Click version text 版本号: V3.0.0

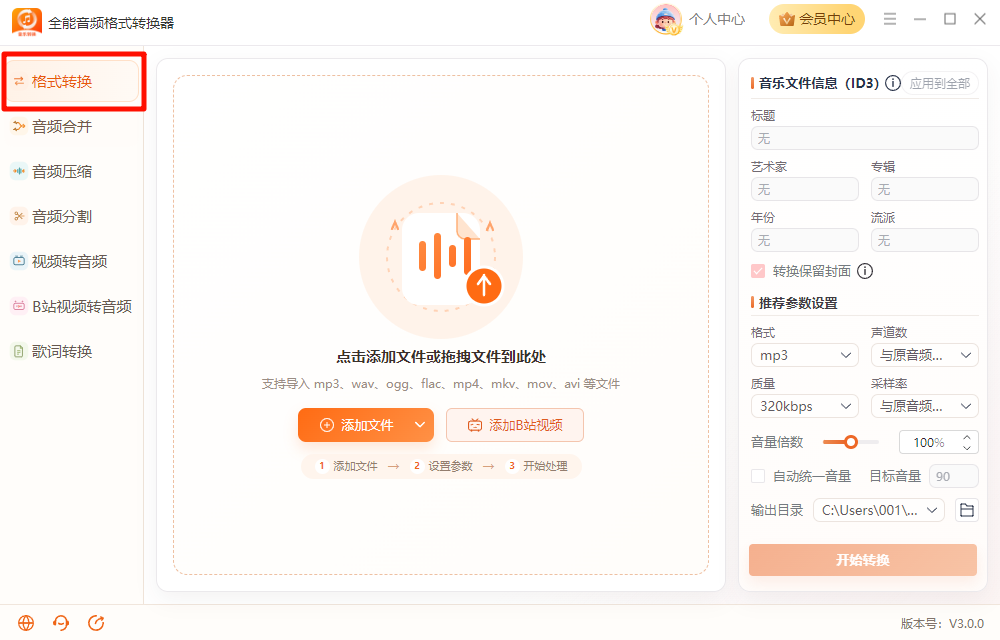pyautogui.click(x=942, y=623)
